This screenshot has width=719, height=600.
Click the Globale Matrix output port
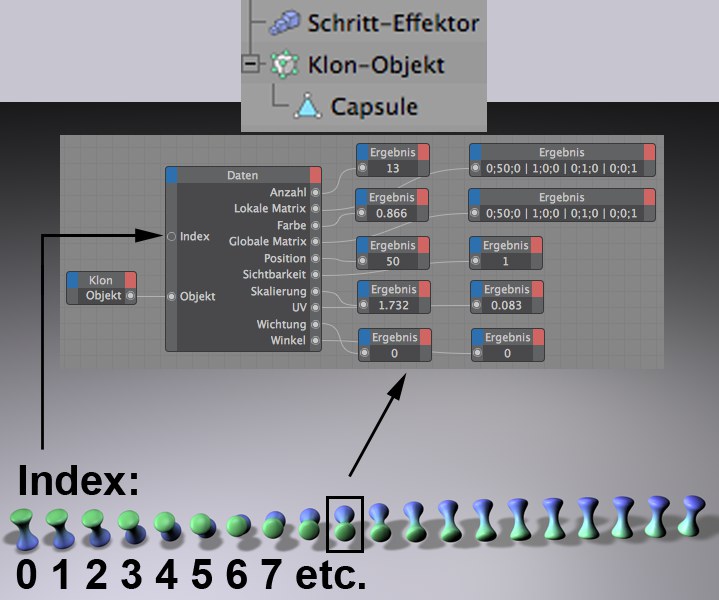click(x=315, y=242)
